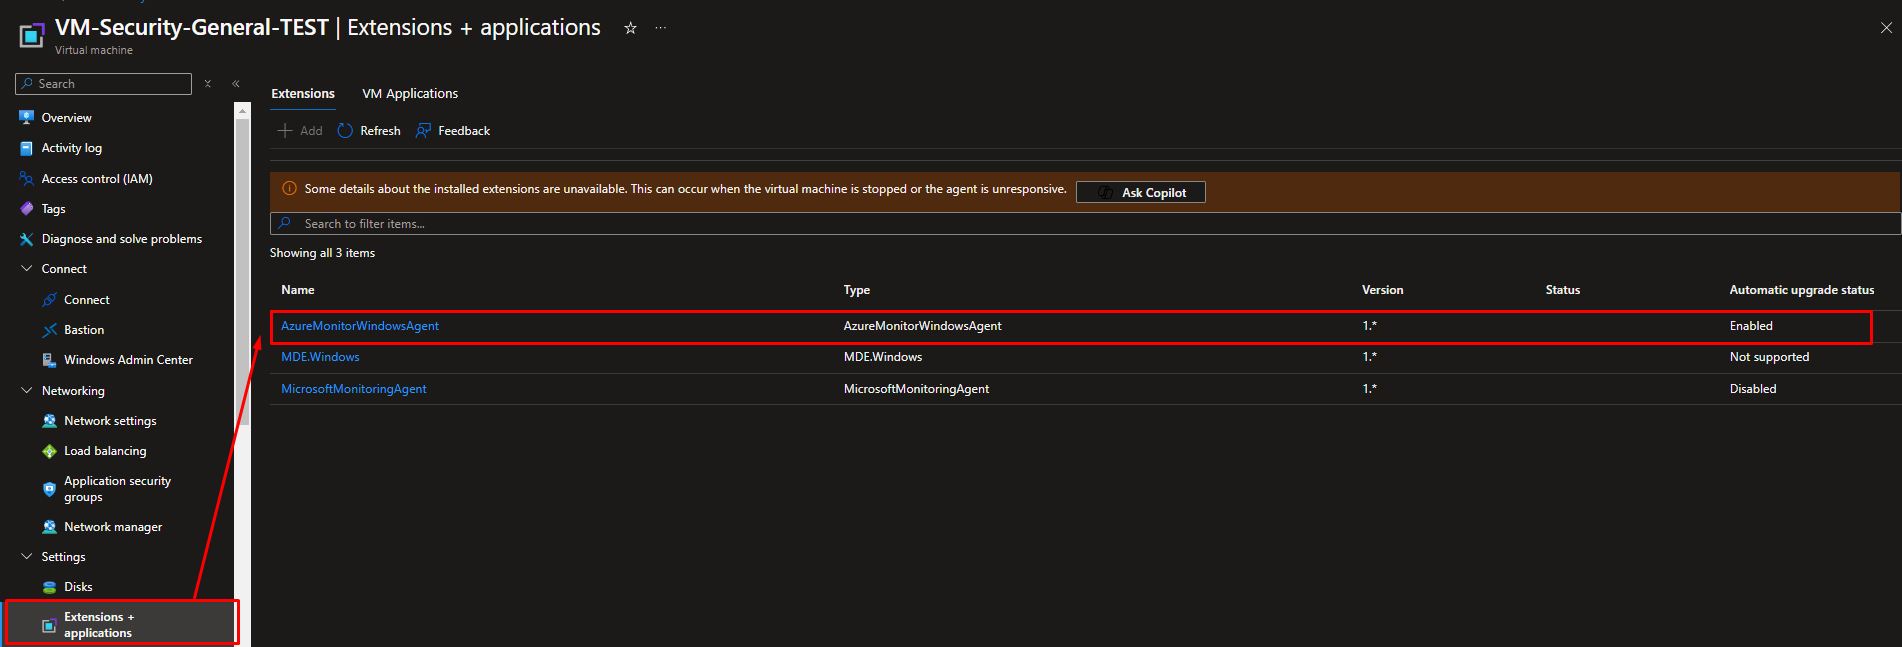Click the Refresh circular arrow icon
The width and height of the screenshot is (1902, 647).
[345, 131]
